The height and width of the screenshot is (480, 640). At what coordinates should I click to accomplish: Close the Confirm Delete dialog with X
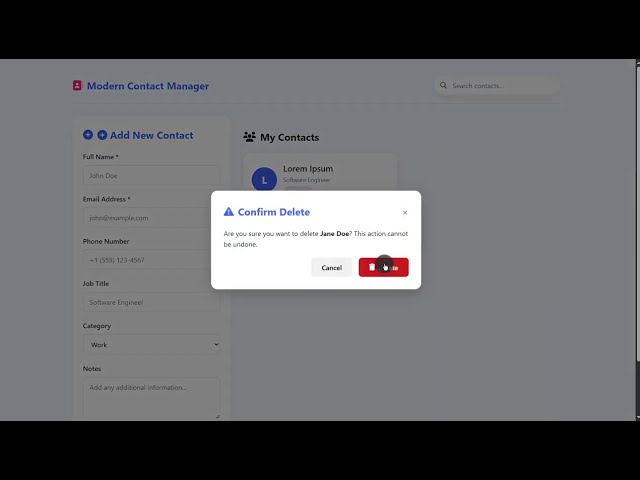[405, 213]
